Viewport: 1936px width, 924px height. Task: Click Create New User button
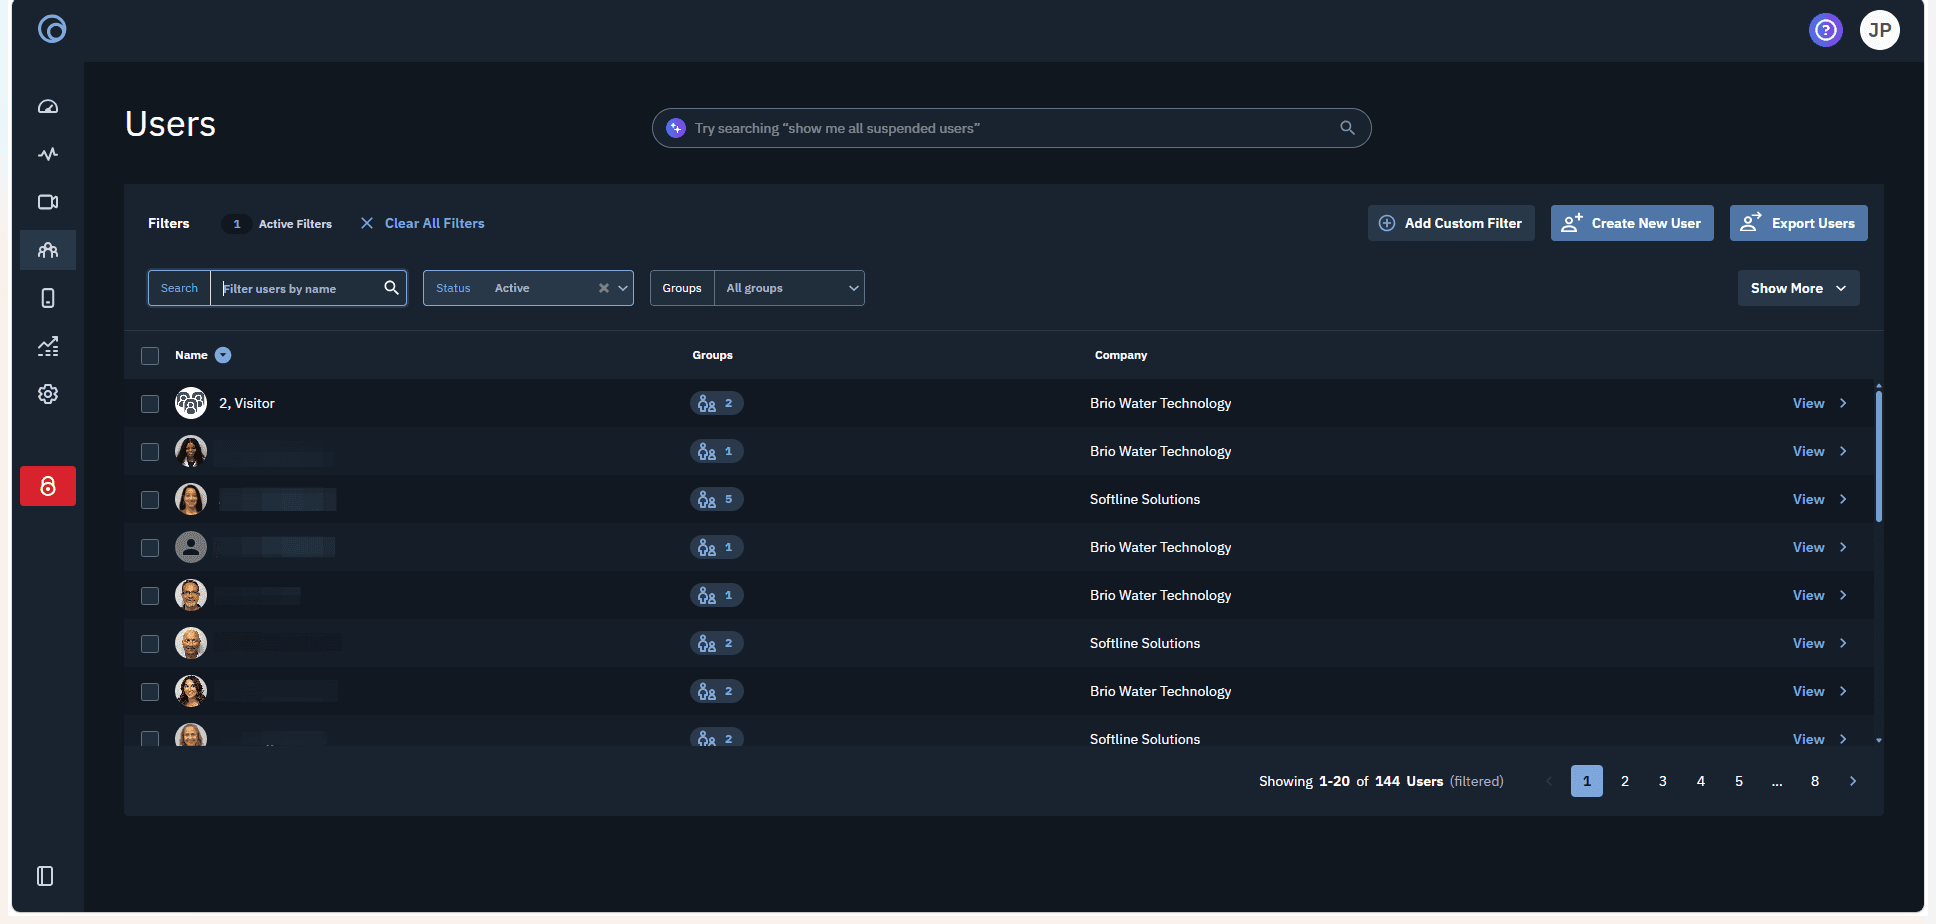coord(1632,223)
